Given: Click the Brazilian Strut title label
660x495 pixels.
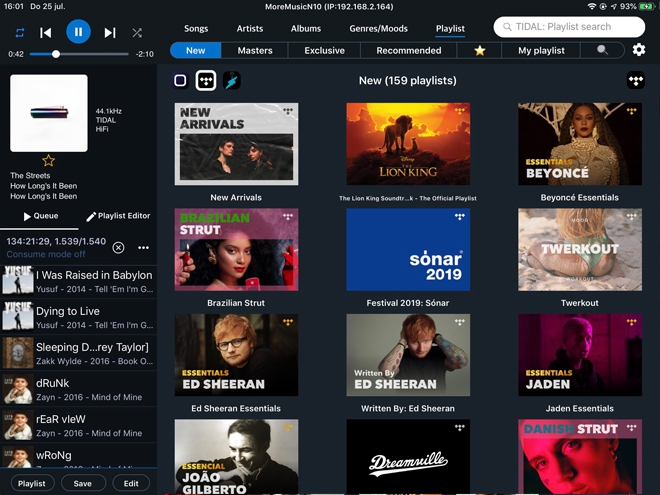Looking at the screenshot, I should pyautogui.click(x=236, y=303).
